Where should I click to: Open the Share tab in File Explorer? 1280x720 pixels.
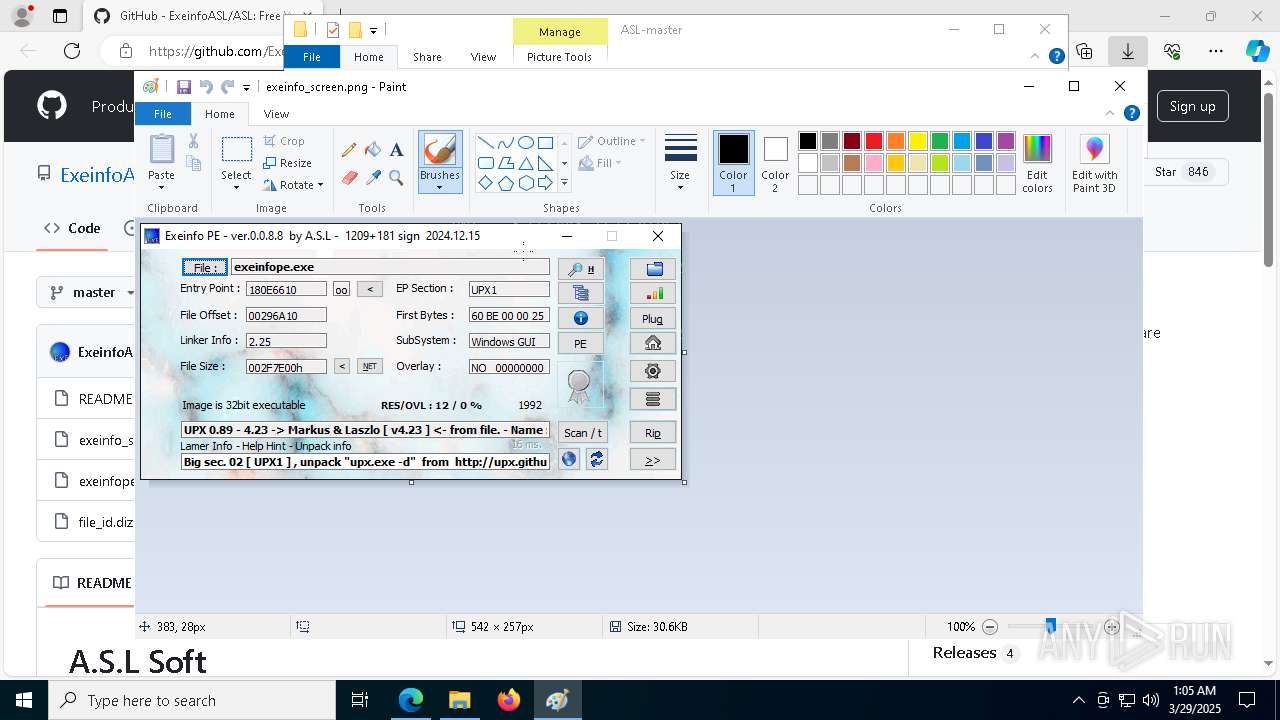(x=427, y=57)
